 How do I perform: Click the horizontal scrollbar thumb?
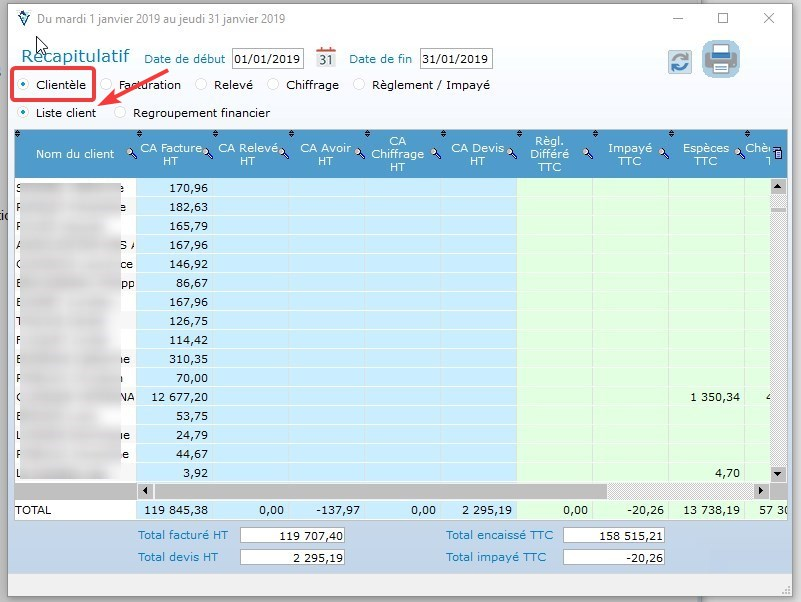[x=381, y=491]
